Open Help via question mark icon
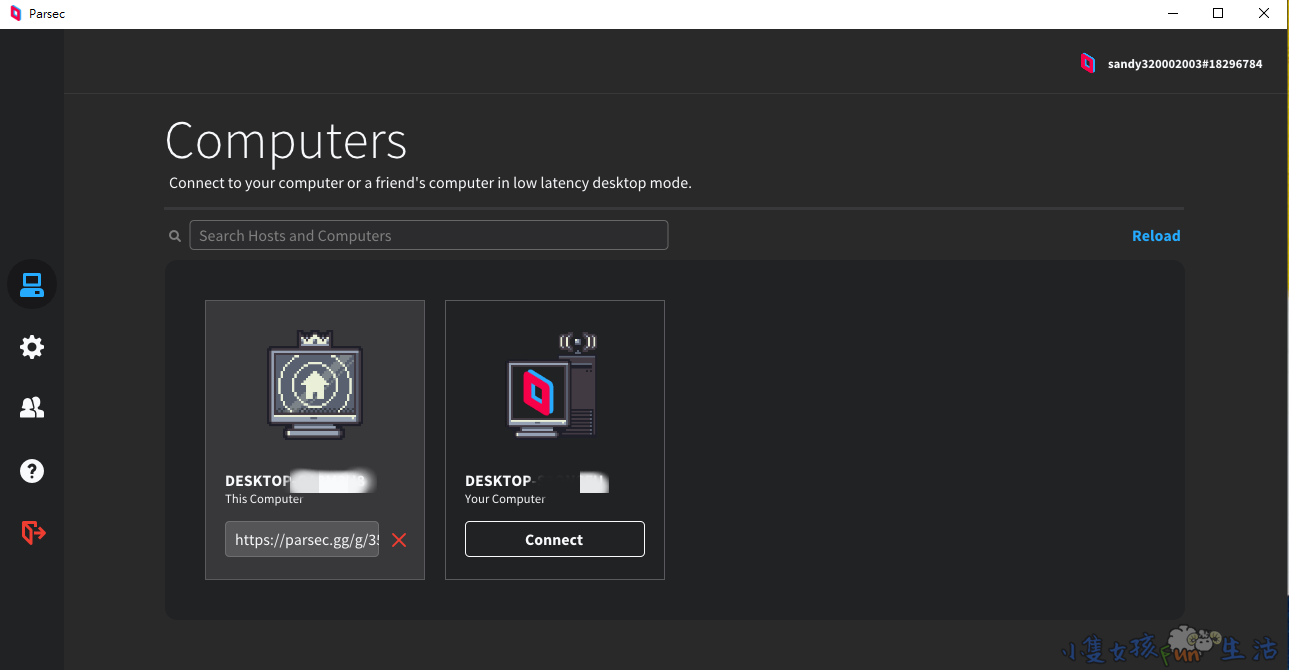 coord(32,471)
